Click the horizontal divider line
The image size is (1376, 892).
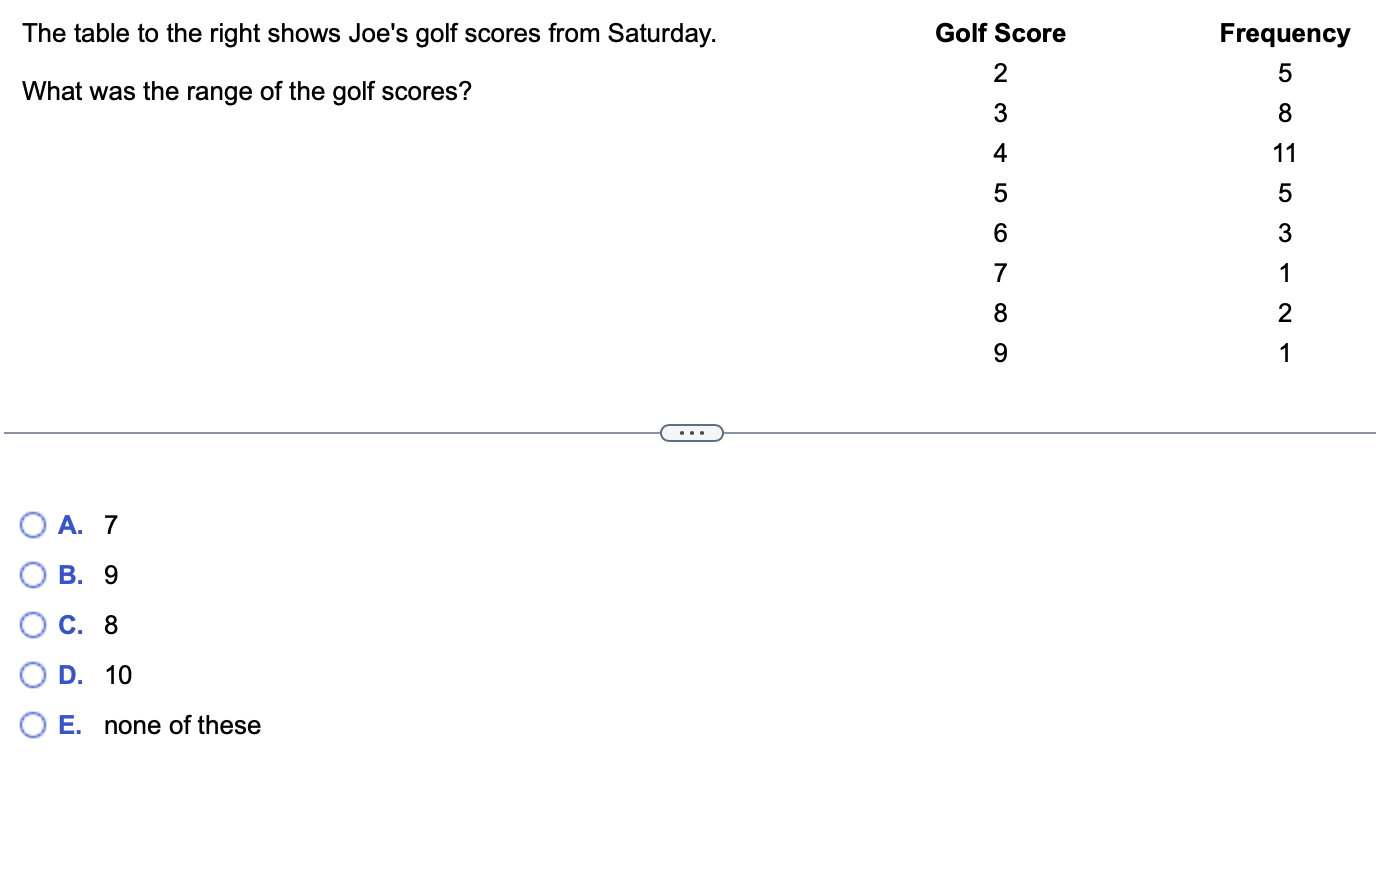pos(330,433)
